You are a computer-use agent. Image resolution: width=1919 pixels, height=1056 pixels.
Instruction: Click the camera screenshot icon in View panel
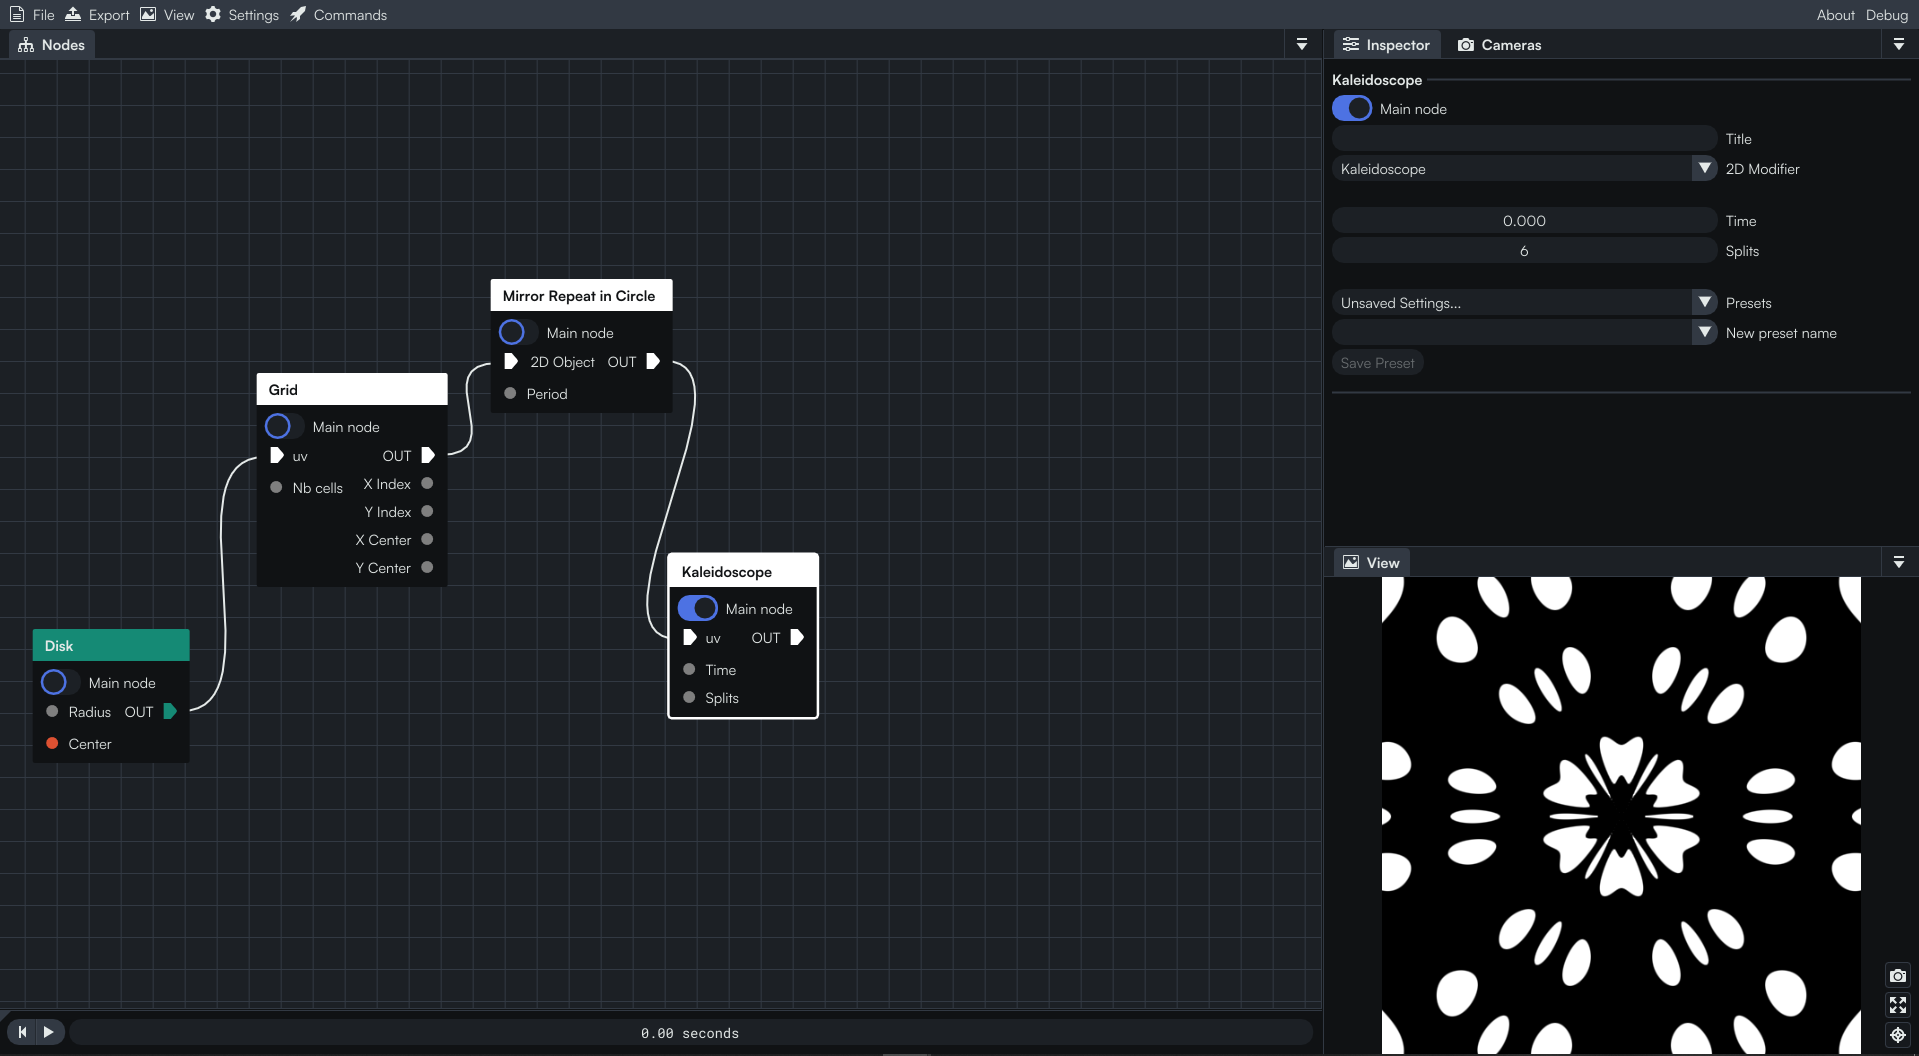pyautogui.click(x=1897, y=976)
